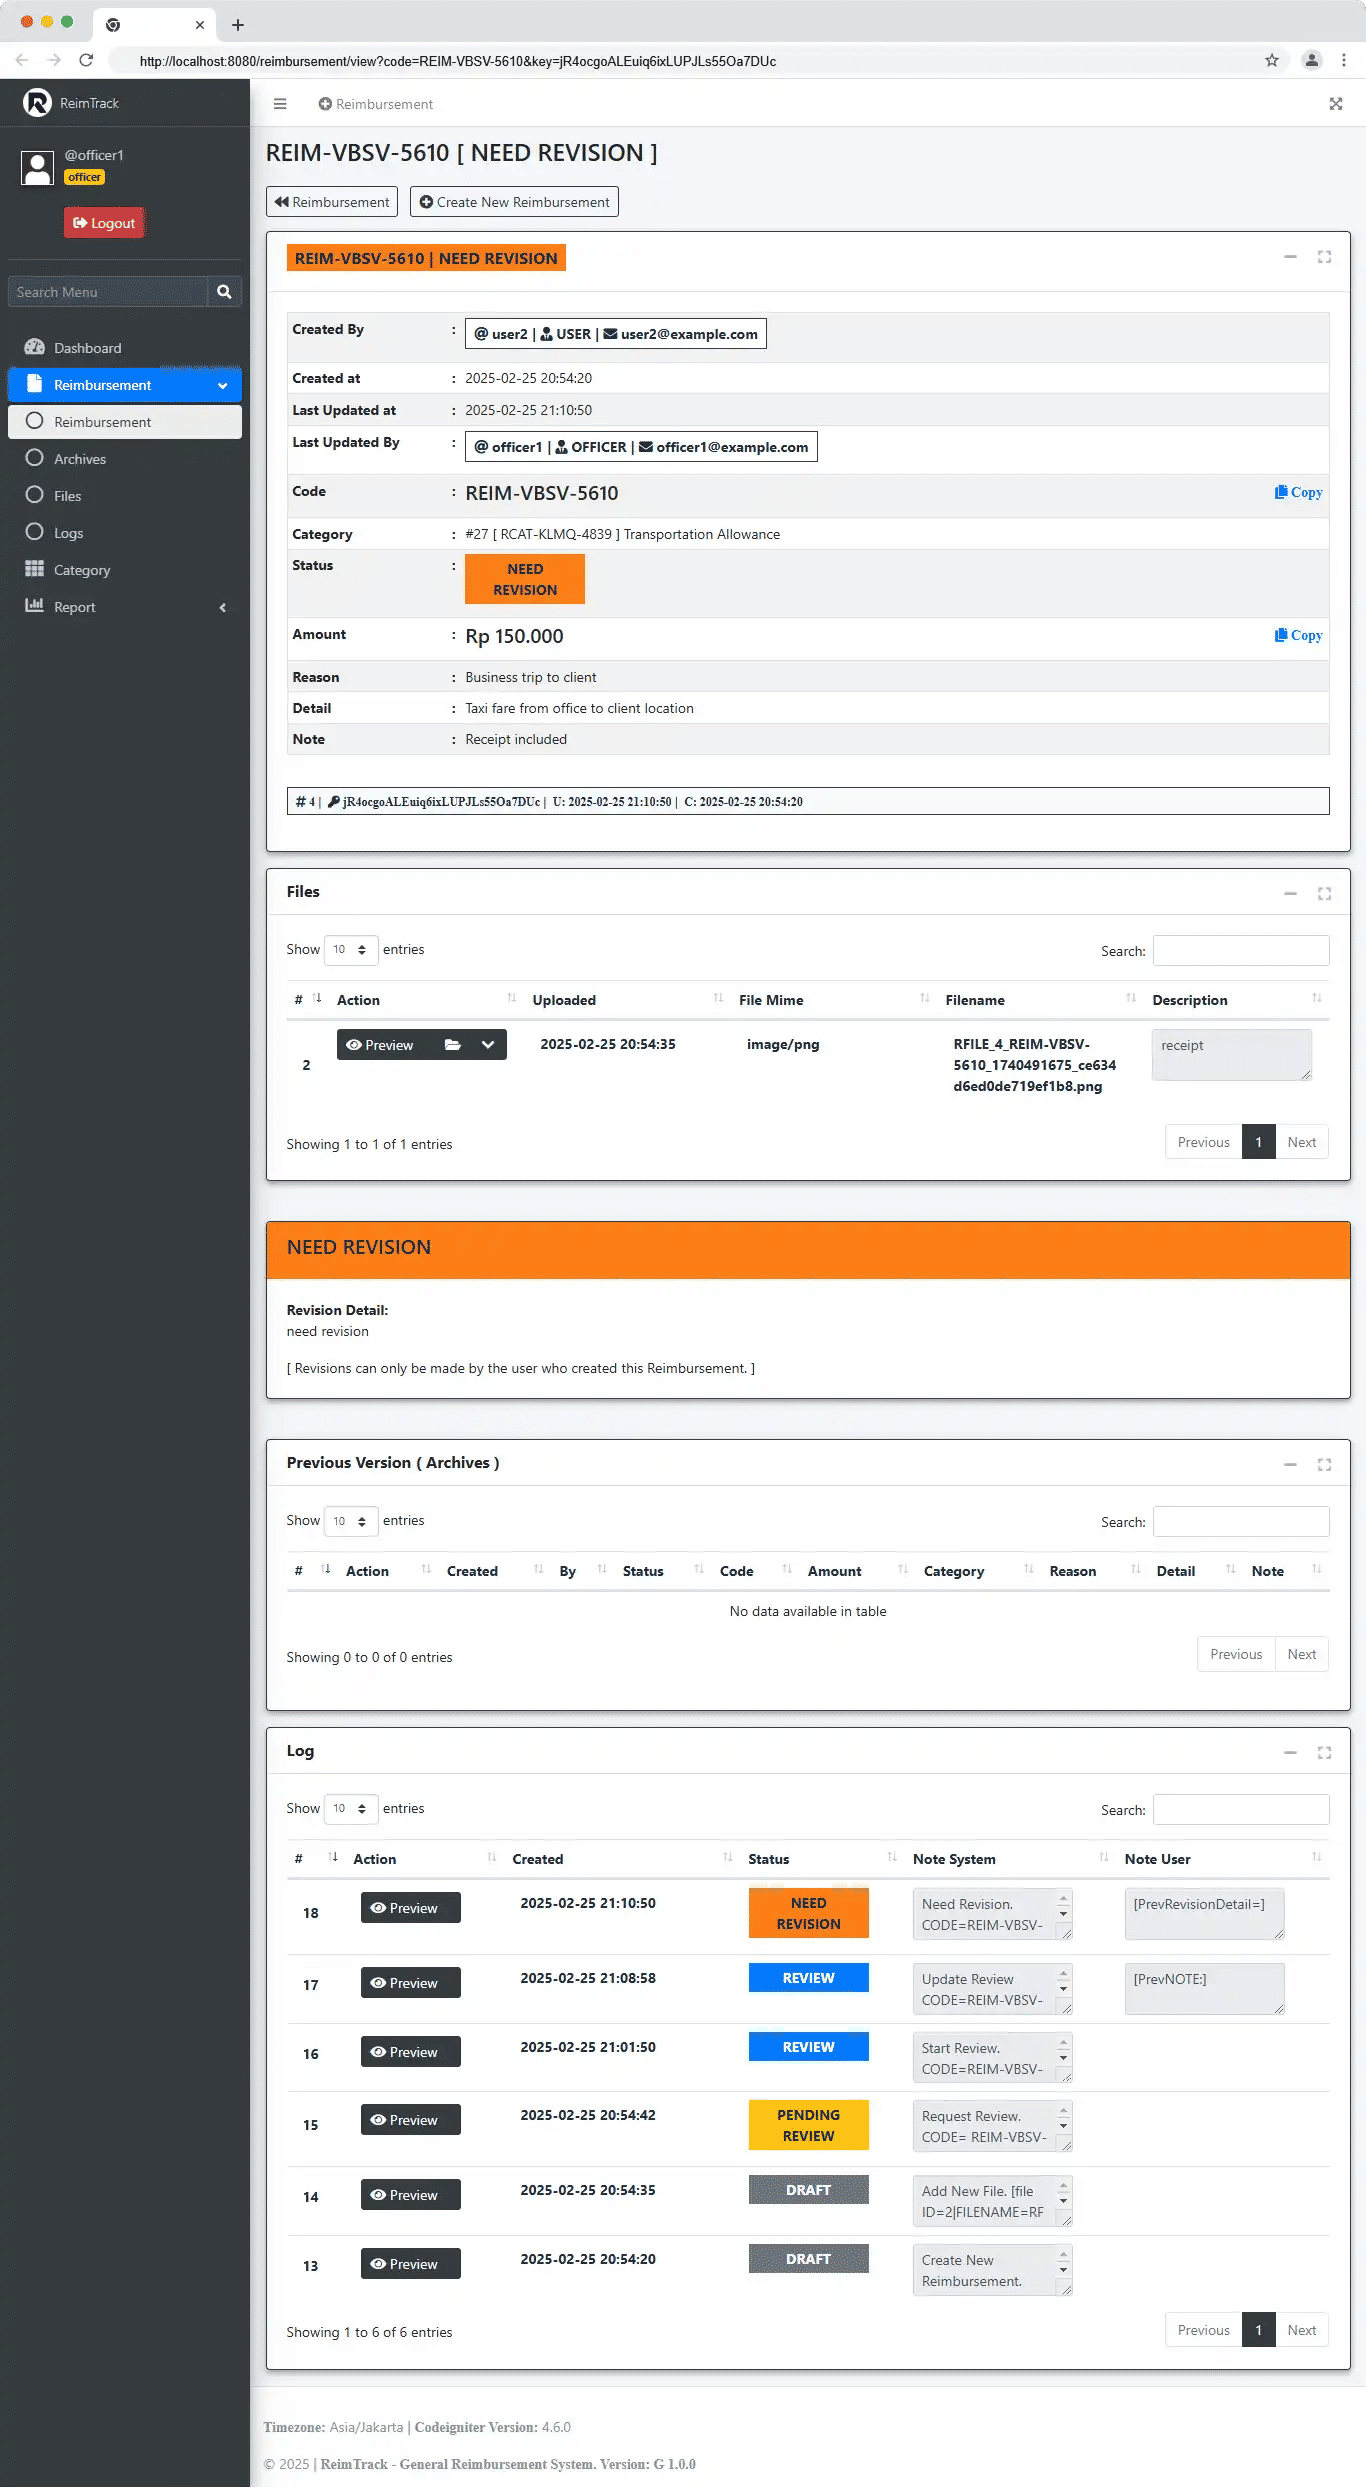The image size is (1366, 2491).
Task: Preview log entry 16
Action: click(411, 2052)
